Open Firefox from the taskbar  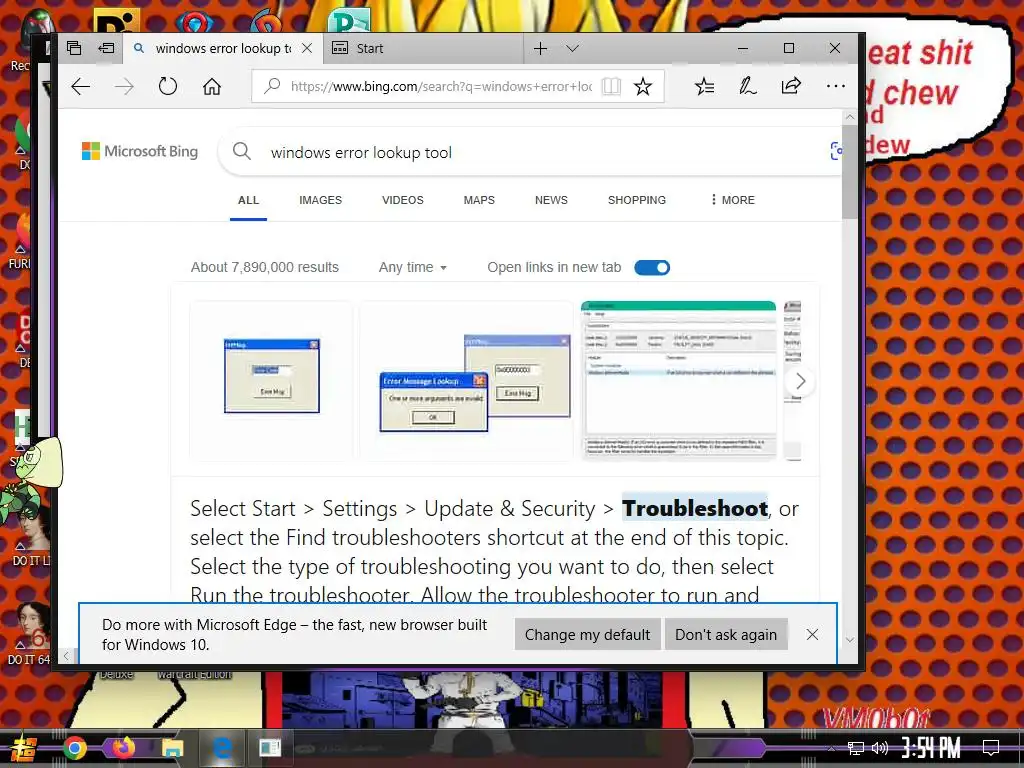click(123, 747)
